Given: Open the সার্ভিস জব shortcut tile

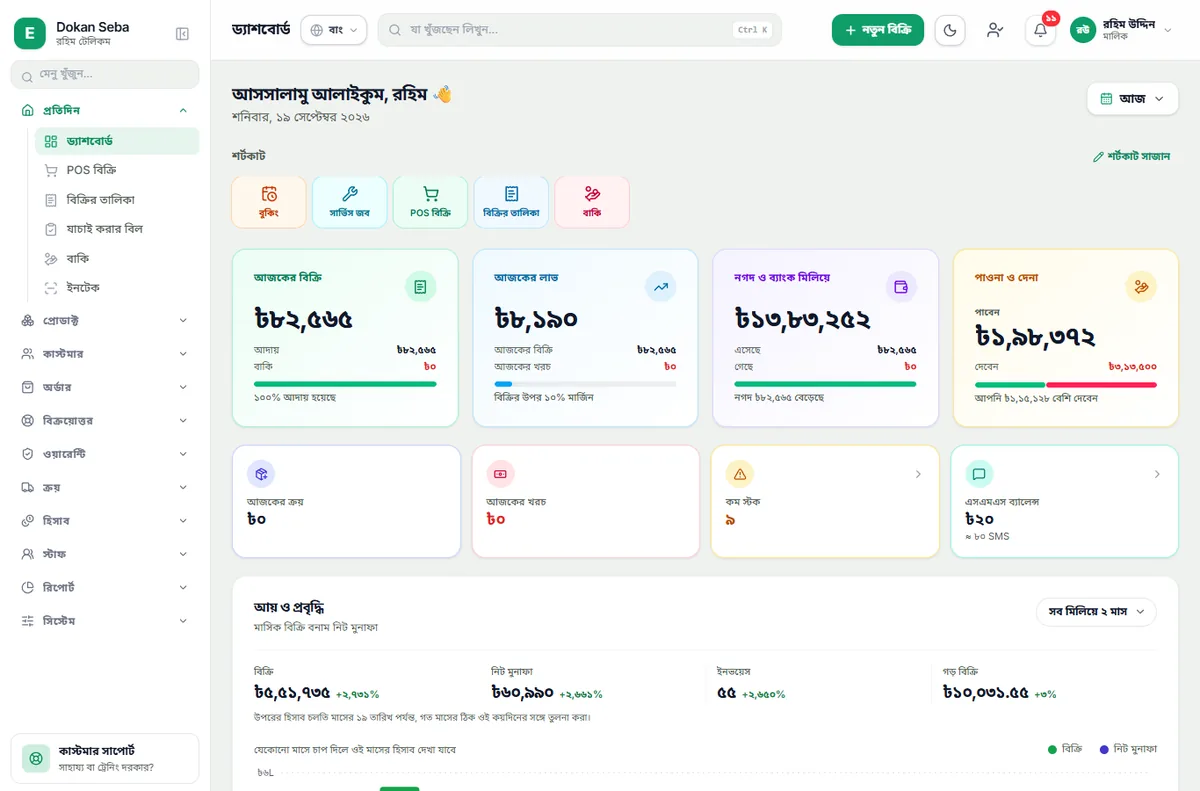Looking at the screenshot, I should [350, 202].
